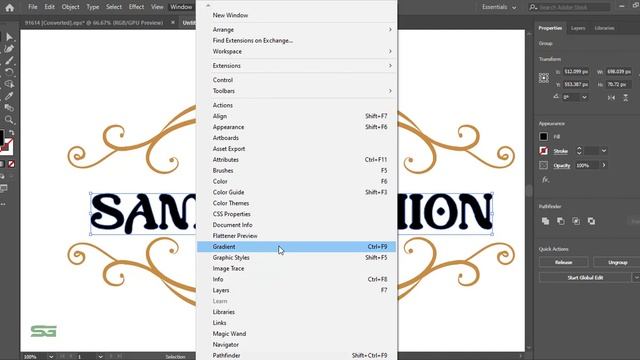
Task: Click Pathfinder Intersect icon
Action: [576, 221]
